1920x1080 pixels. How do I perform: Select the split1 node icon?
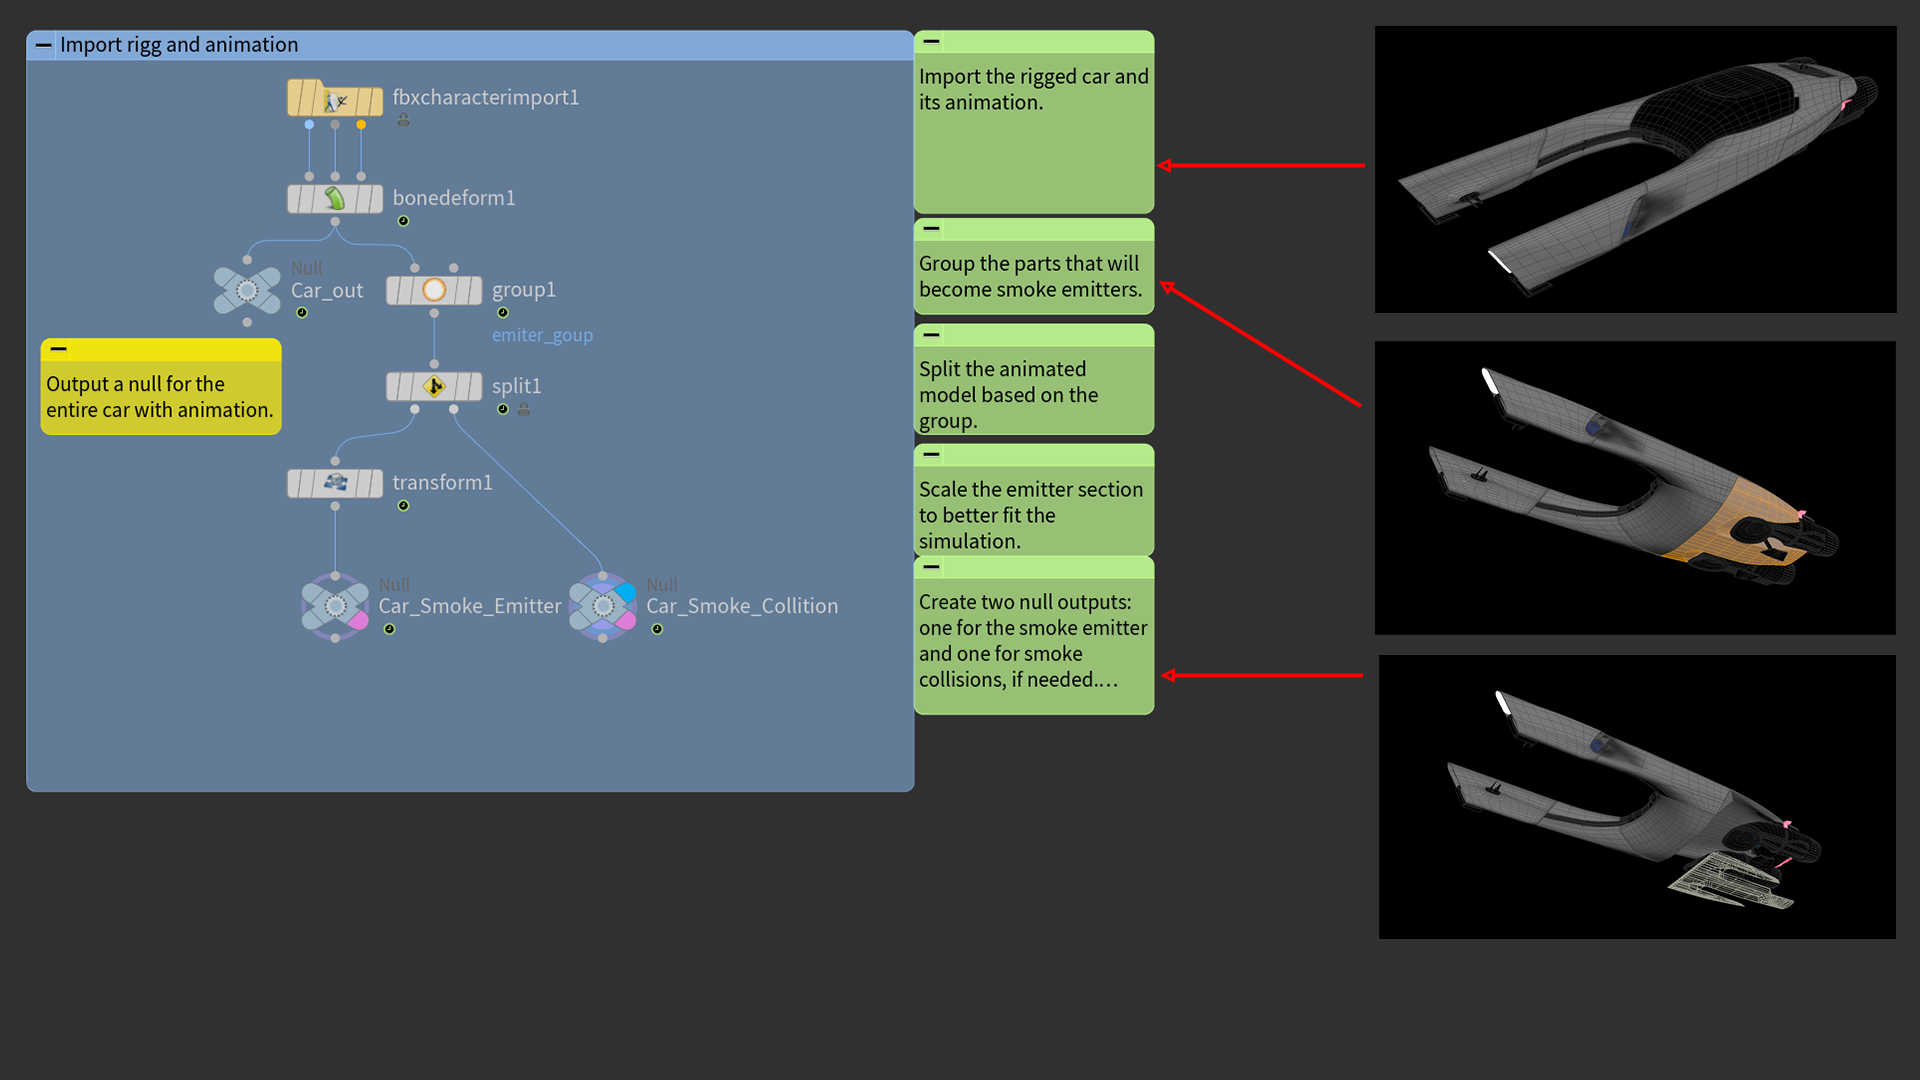(434, 386)
